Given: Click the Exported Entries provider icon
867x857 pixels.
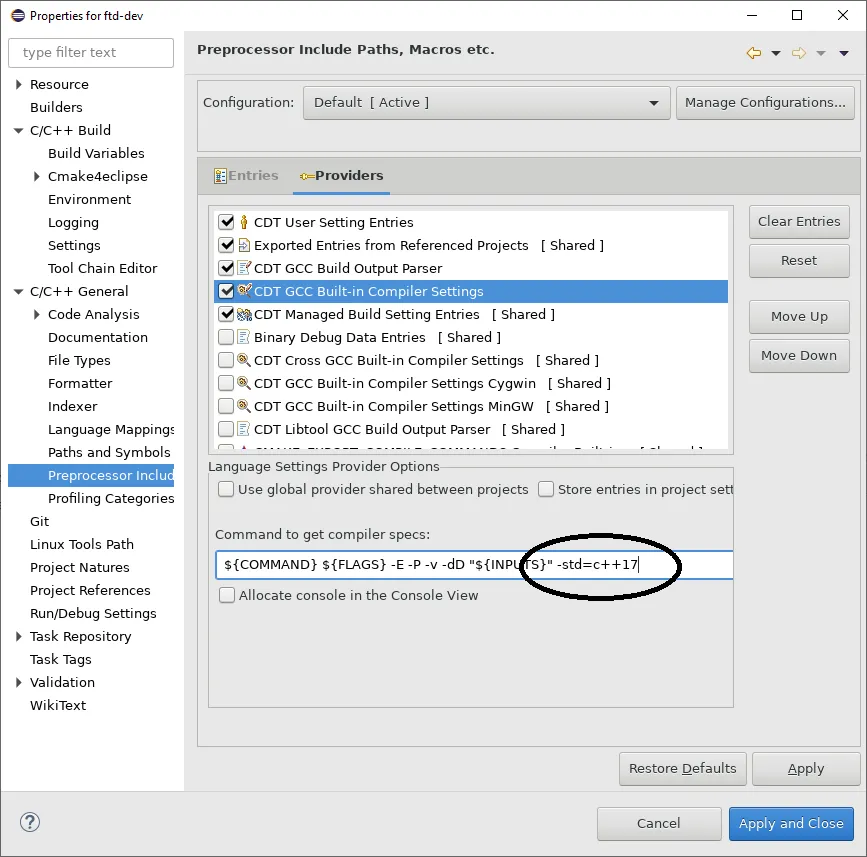Looking at the screenshot, I should [x=244, y=245].
